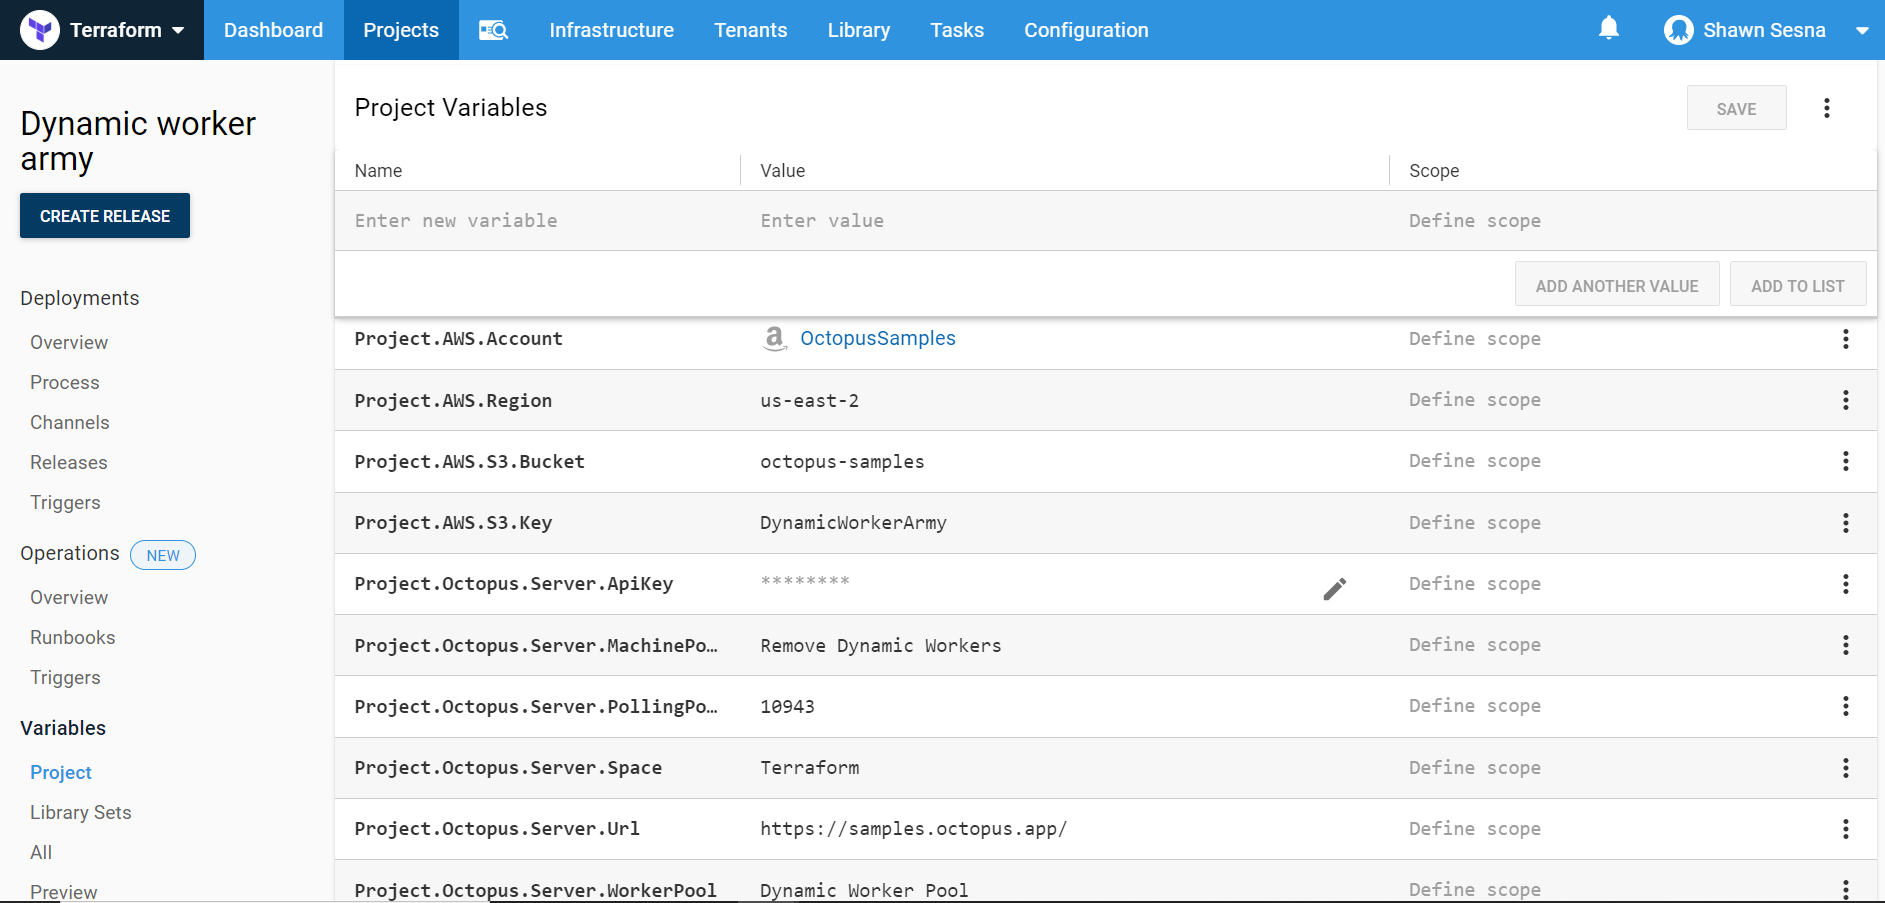This screenshot has height=903, width=1885.
Task: Go to the Library tab
Action: 858,30
